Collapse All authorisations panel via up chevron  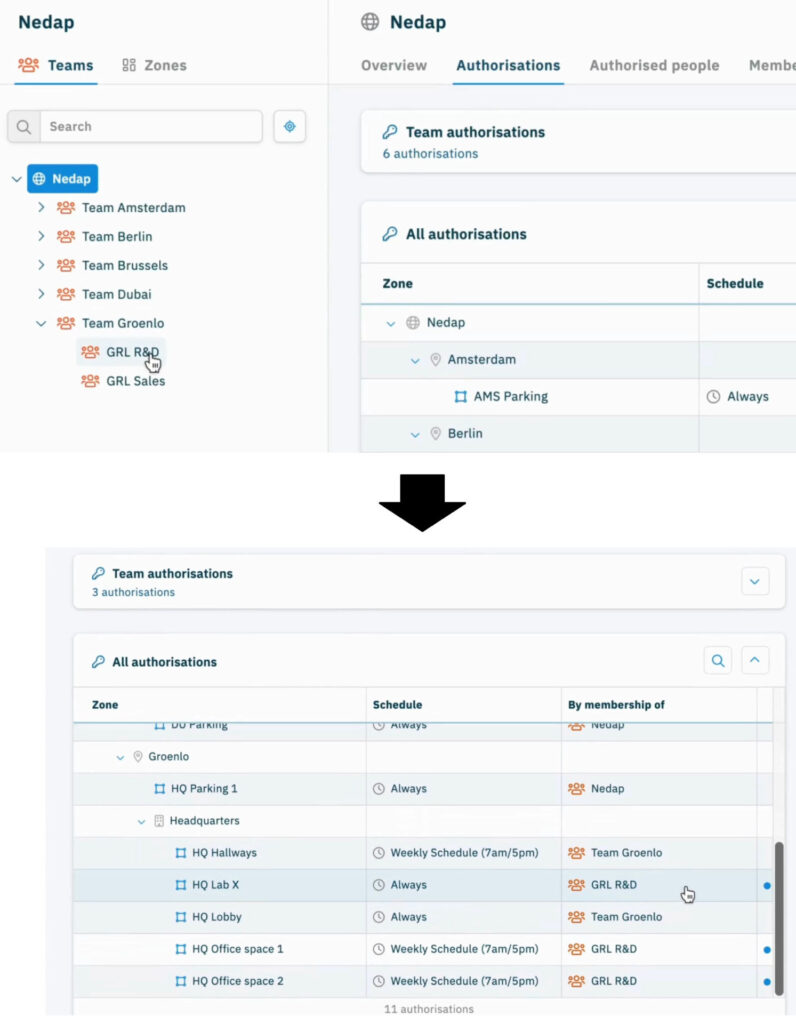[755, 660]
